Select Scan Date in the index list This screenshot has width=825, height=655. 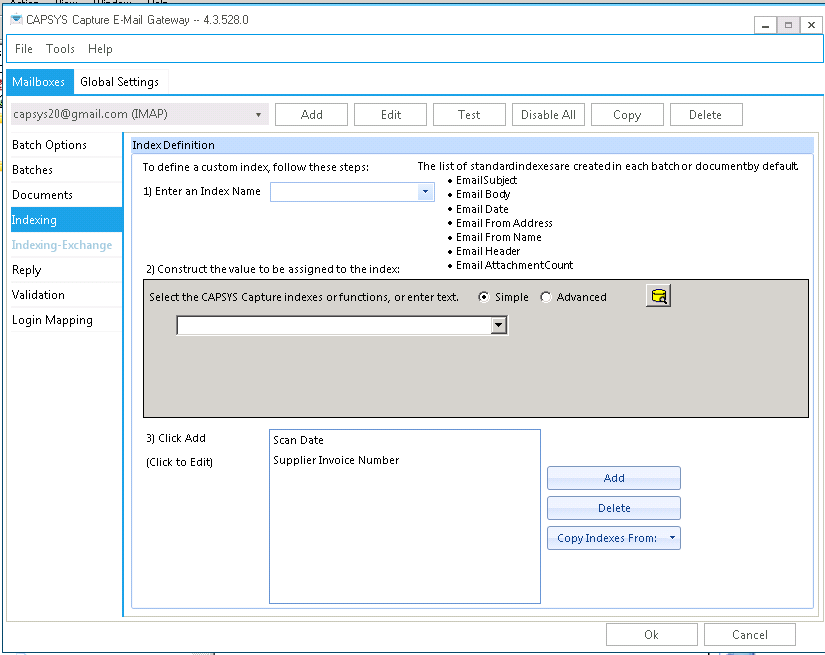(298, 440)
